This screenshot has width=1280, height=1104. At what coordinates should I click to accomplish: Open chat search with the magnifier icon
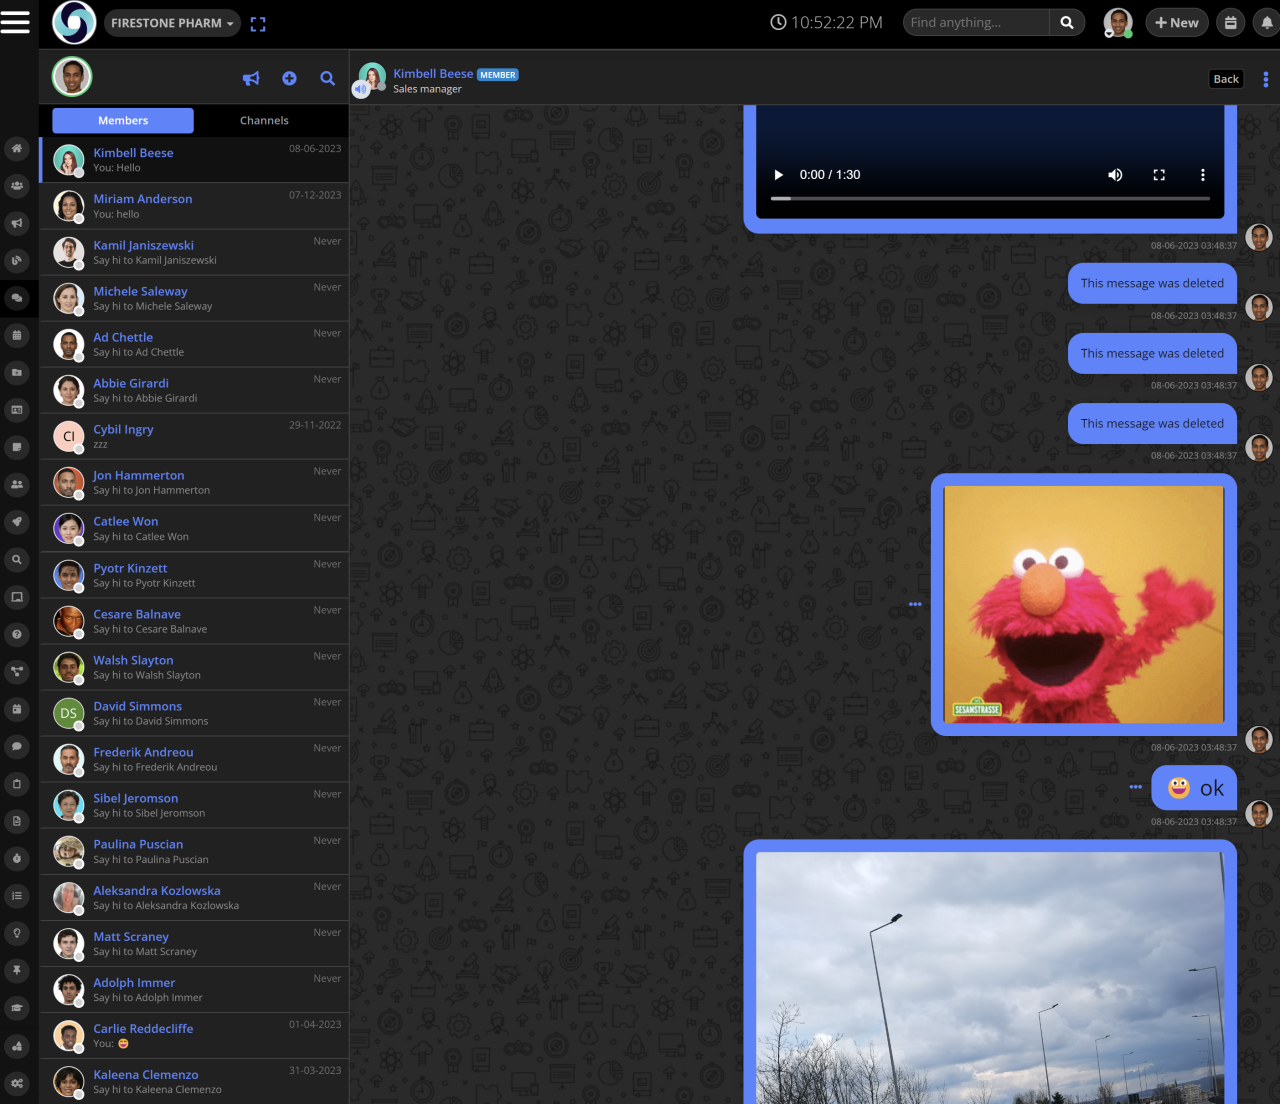point(327,77)
